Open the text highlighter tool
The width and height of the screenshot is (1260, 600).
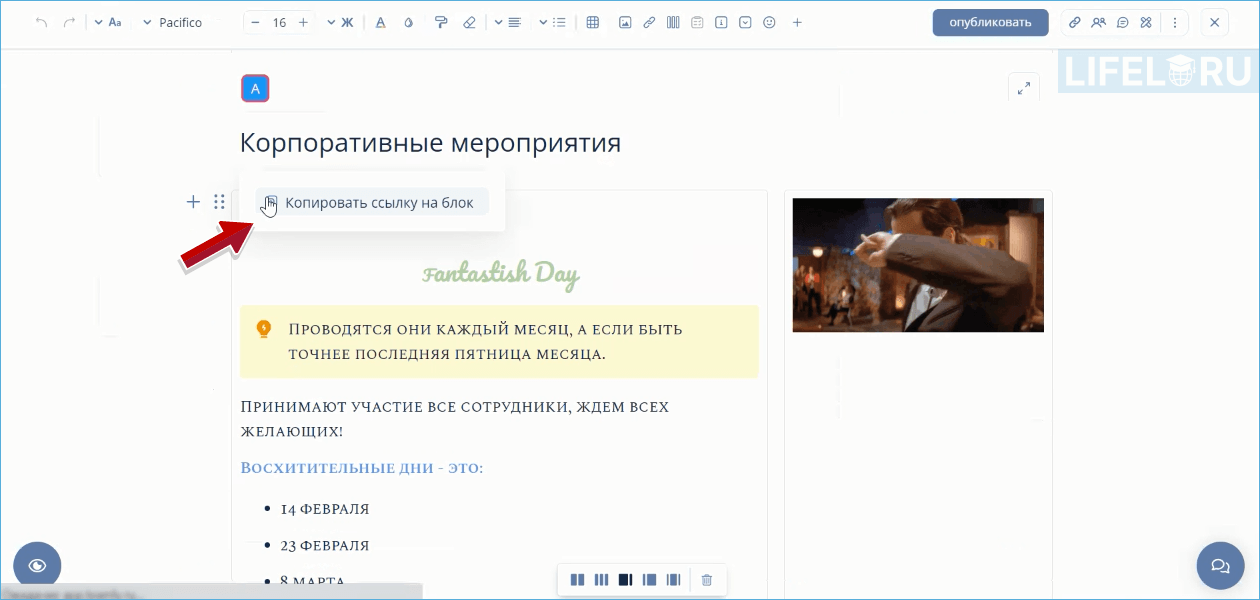pyautogui.click(x=441, y=22)
